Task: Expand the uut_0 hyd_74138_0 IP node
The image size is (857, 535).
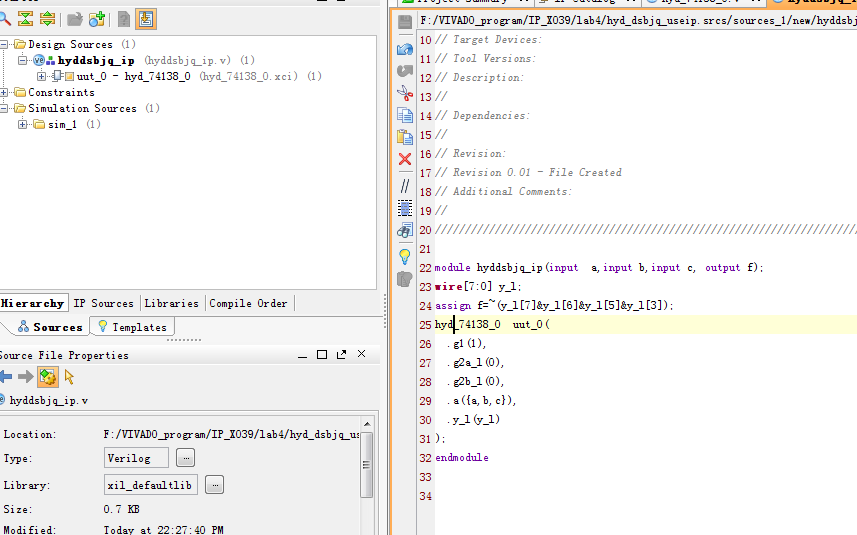Action: [41, 77]
